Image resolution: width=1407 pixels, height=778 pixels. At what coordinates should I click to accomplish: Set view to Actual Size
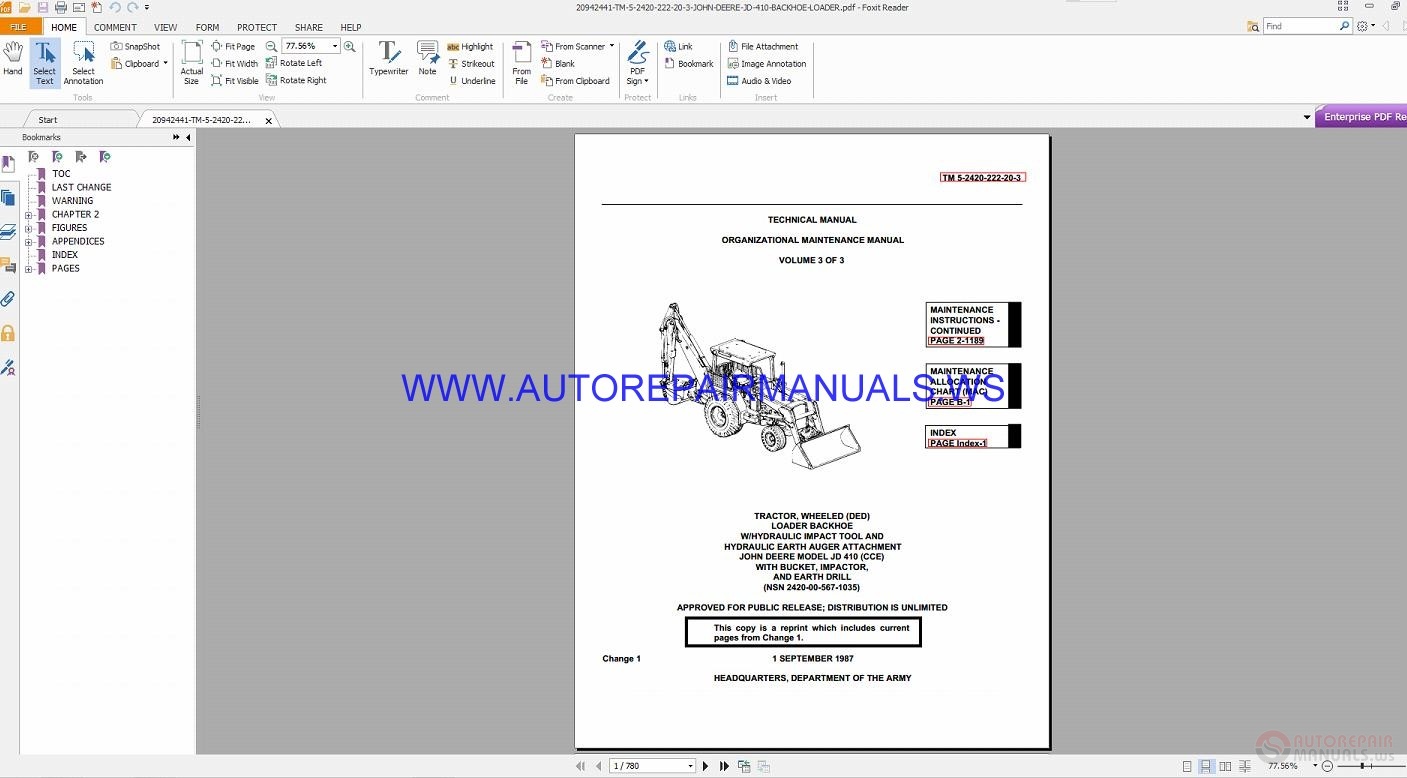click(191, 63)
